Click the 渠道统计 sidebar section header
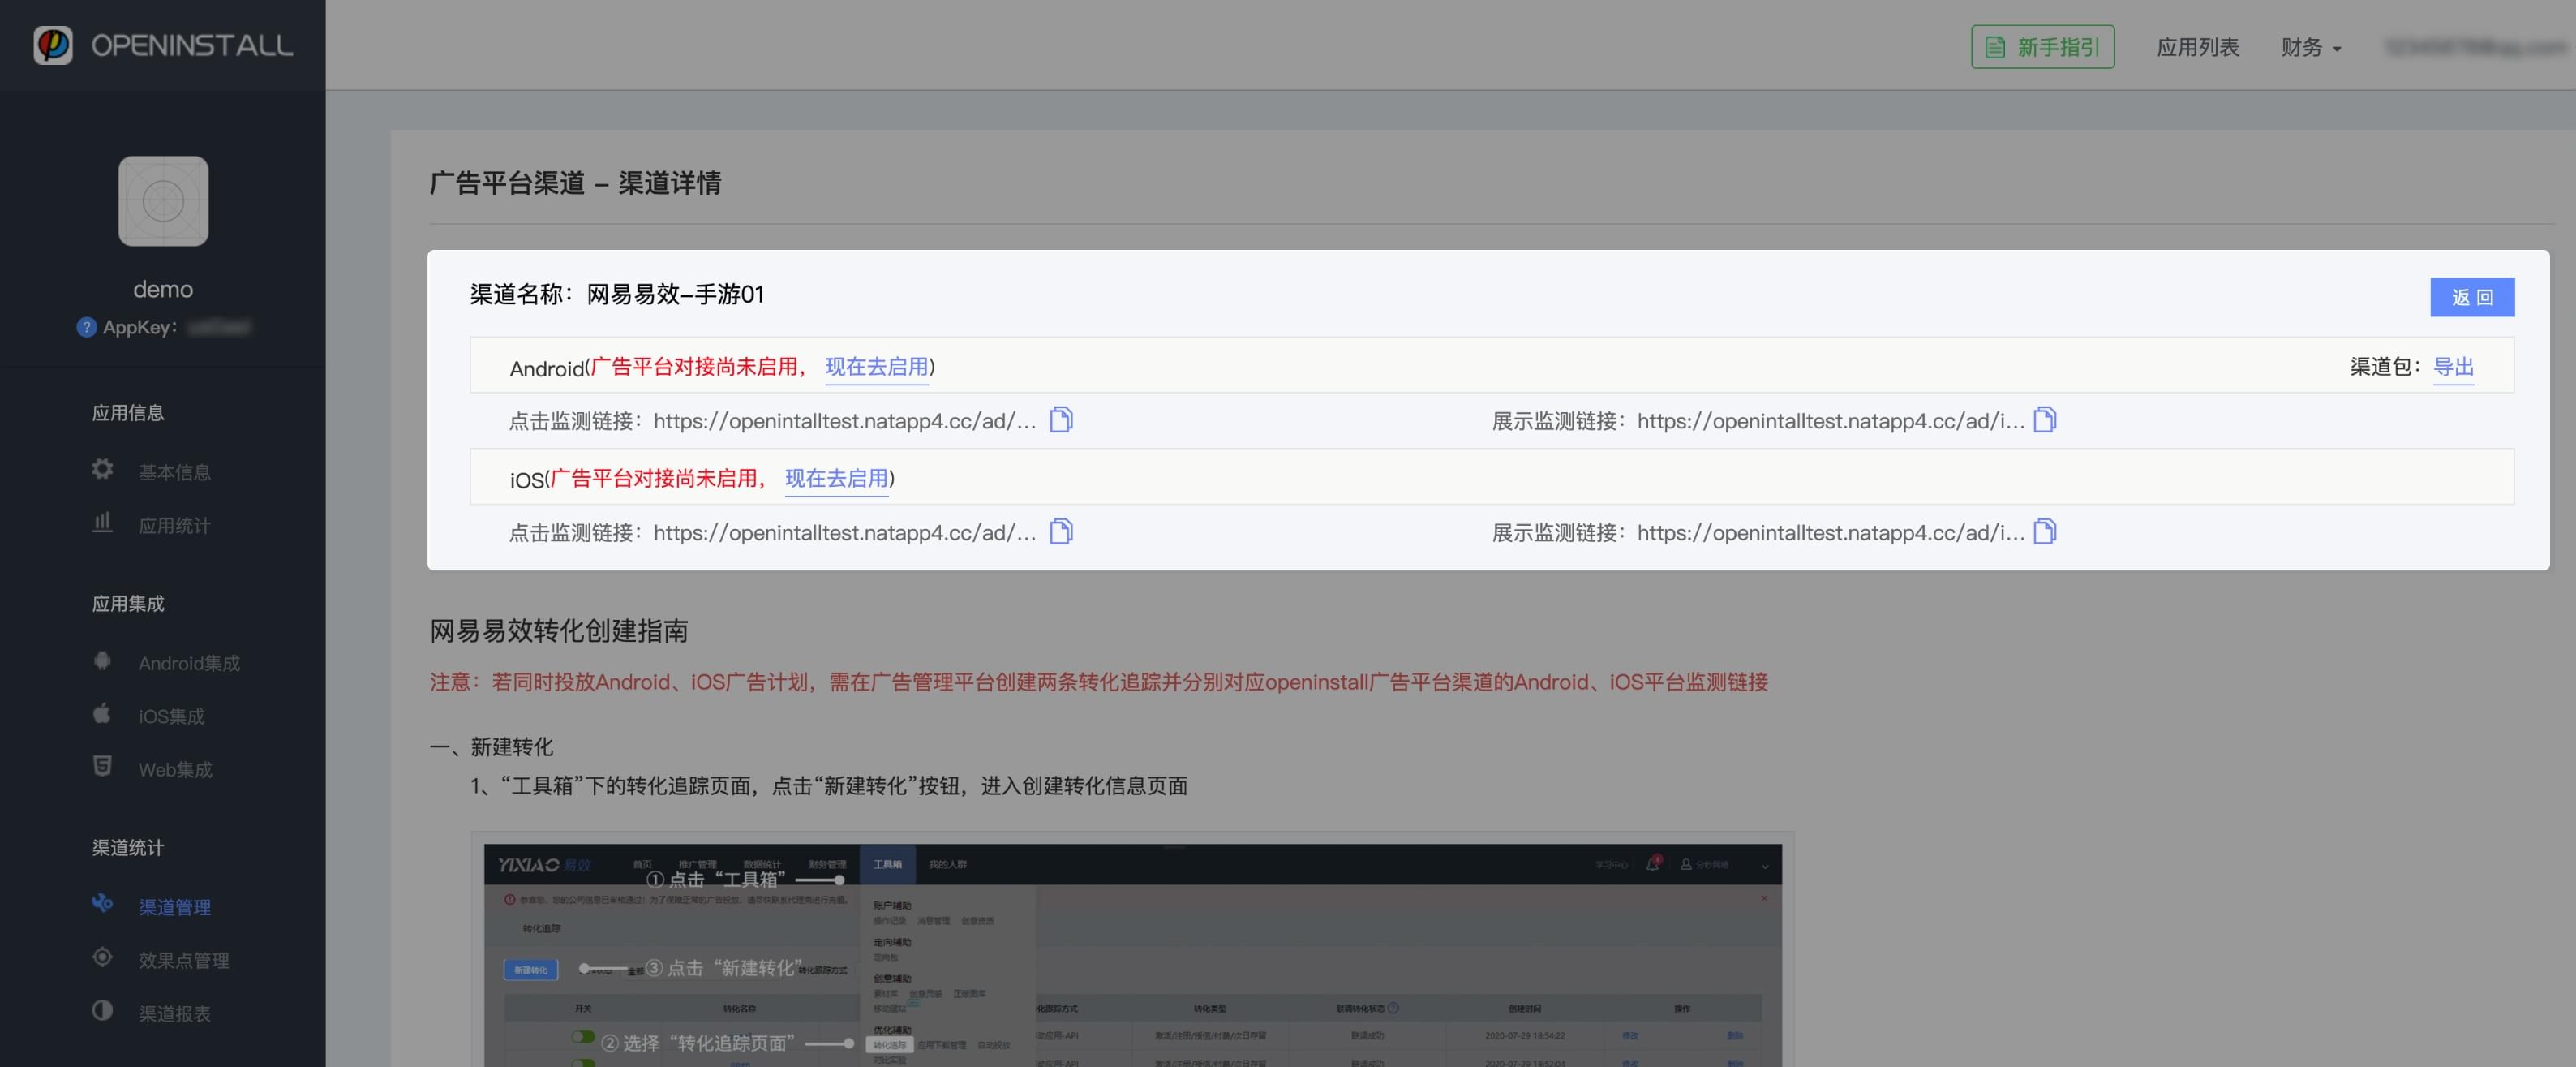 point(128,848)
